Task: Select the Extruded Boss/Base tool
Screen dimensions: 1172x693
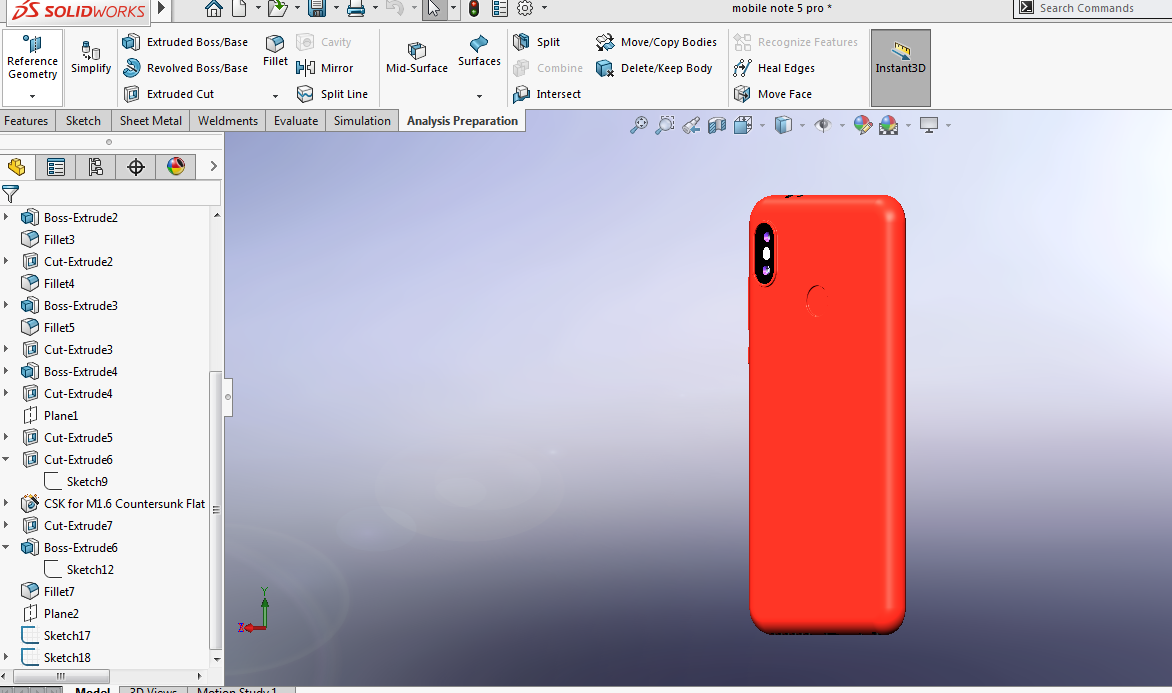Action: pyautogui.click(x=185, y=42)
